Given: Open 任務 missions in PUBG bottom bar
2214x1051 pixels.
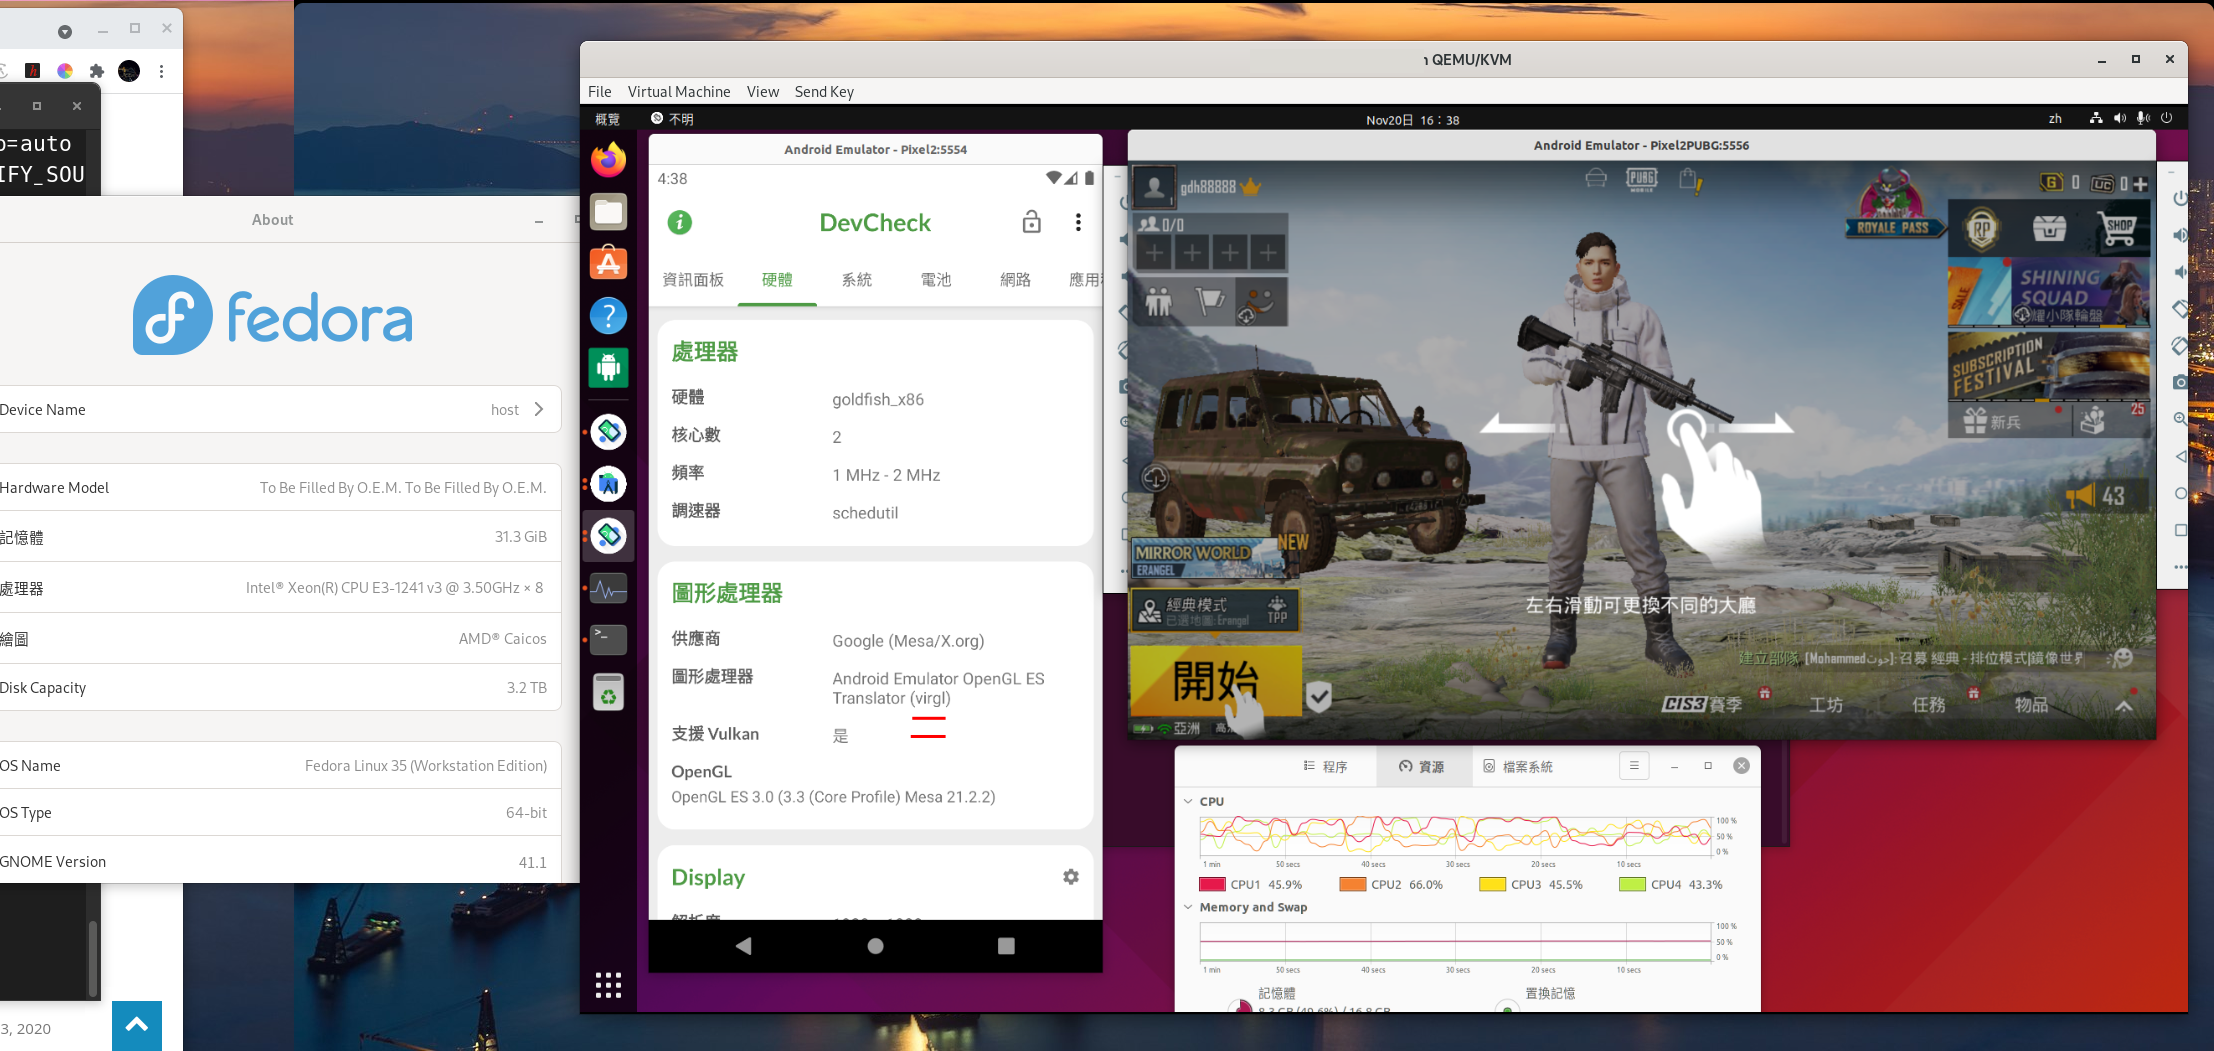Looking at the screenshot, I should click(1929, 705).
